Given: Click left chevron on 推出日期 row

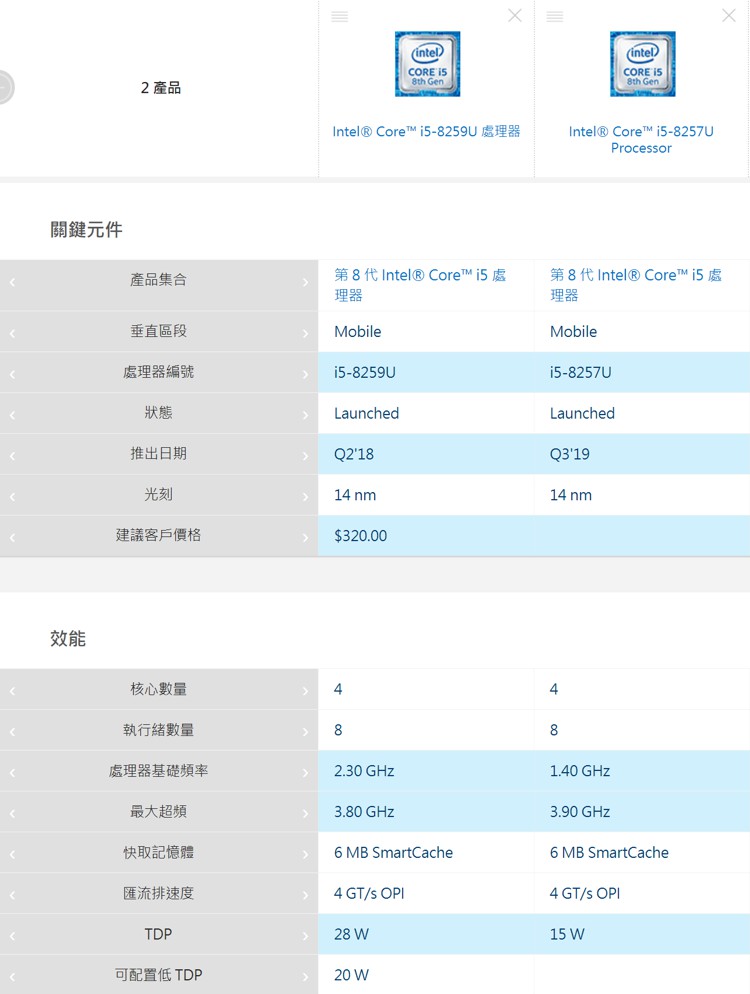Looking at the screenshot, I should (x=12, y=456).
